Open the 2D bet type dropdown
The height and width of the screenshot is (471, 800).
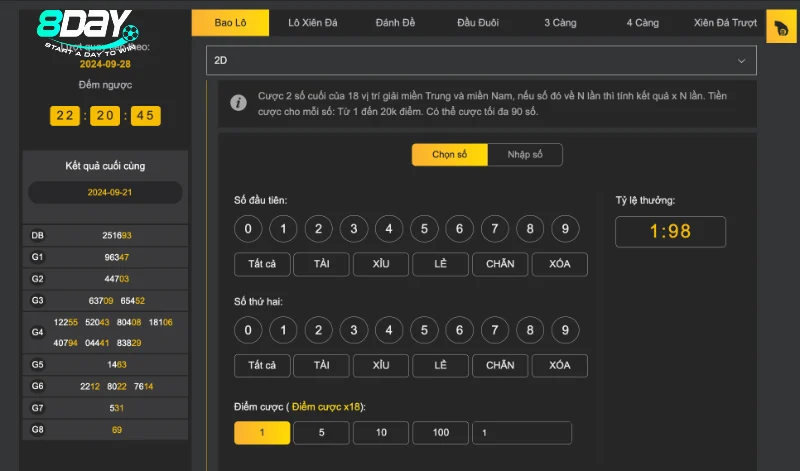click(480, 61)
